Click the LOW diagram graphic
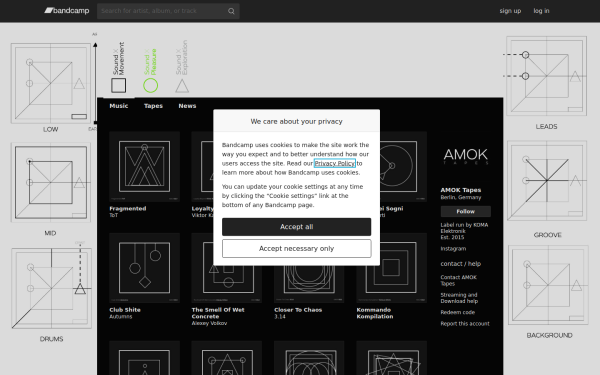600x375 pixels. click(51, 83)
